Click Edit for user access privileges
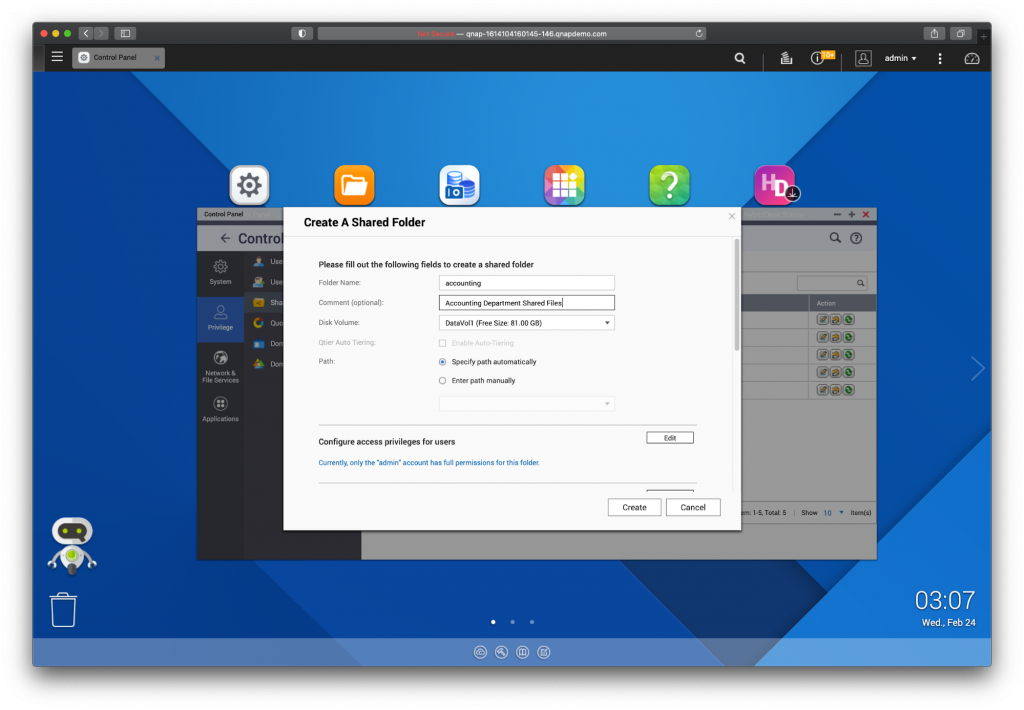This screenshot has width=1024, height=710. coord(670,438)
